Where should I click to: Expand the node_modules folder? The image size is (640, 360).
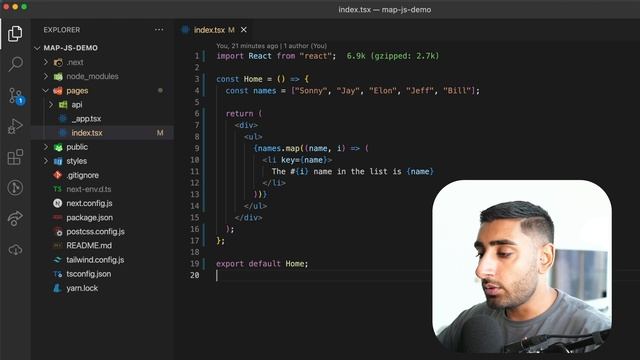[x=46, y=76]
